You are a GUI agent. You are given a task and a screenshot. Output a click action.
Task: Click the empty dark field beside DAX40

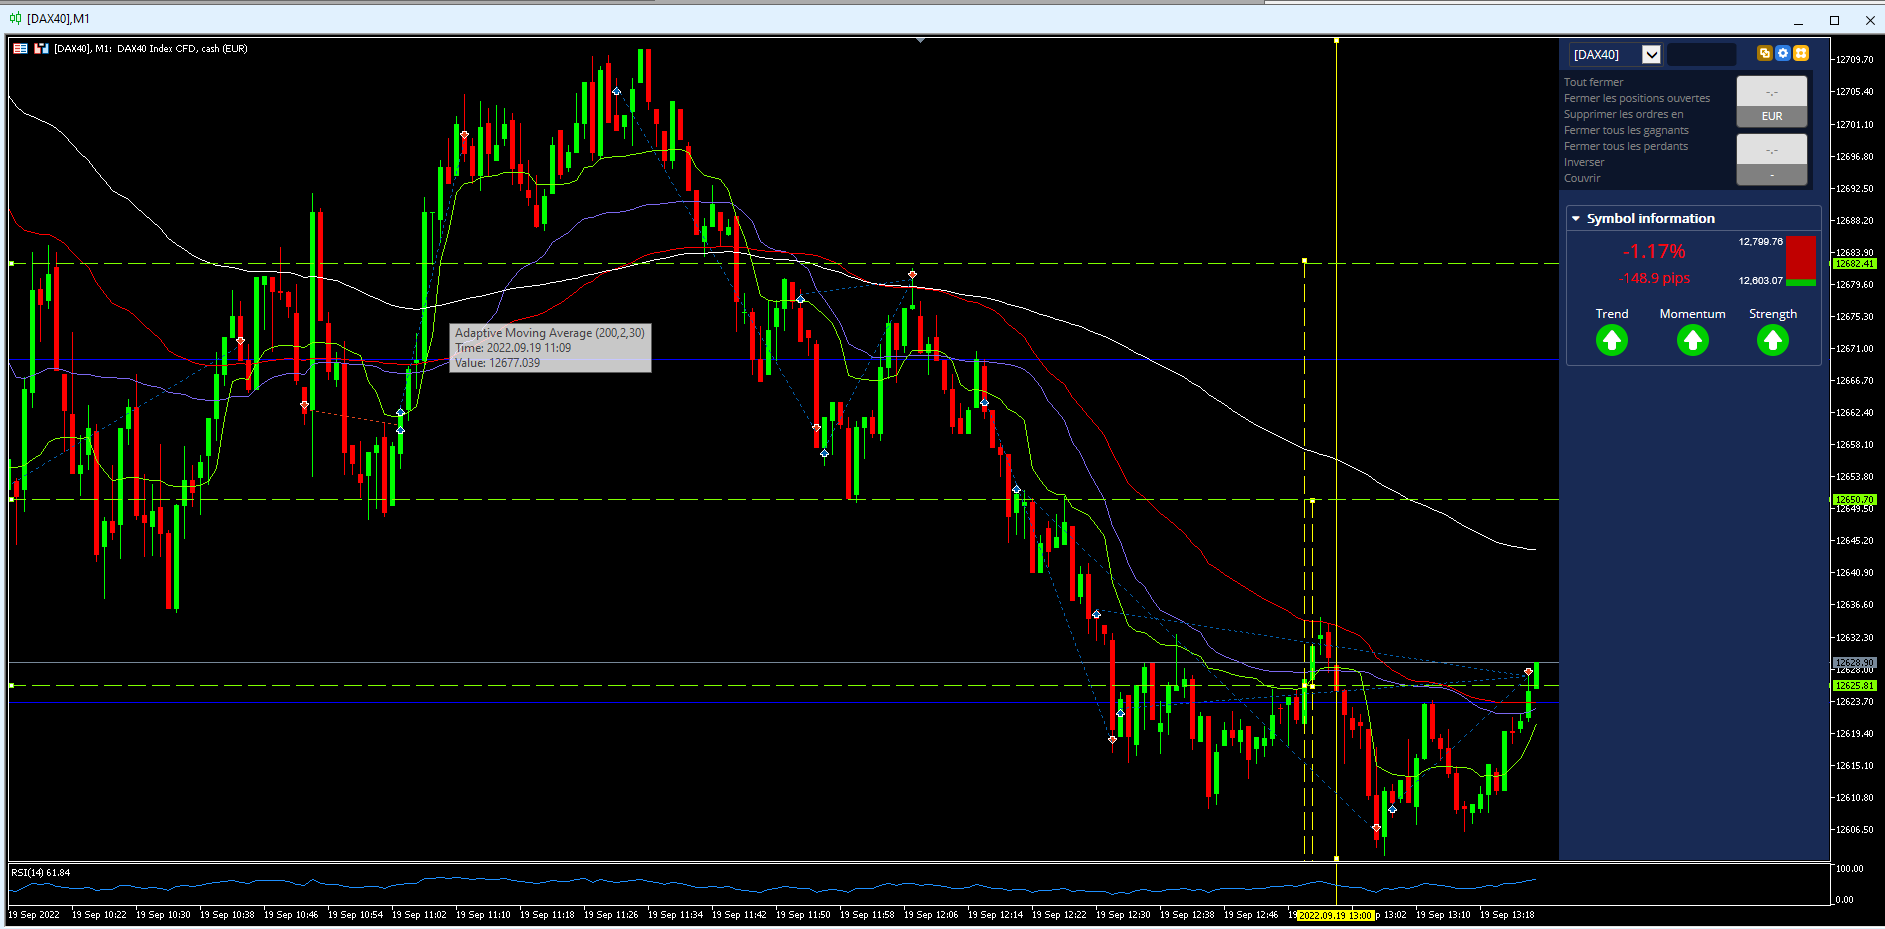pyautogui.click(x=1702, y=54)
